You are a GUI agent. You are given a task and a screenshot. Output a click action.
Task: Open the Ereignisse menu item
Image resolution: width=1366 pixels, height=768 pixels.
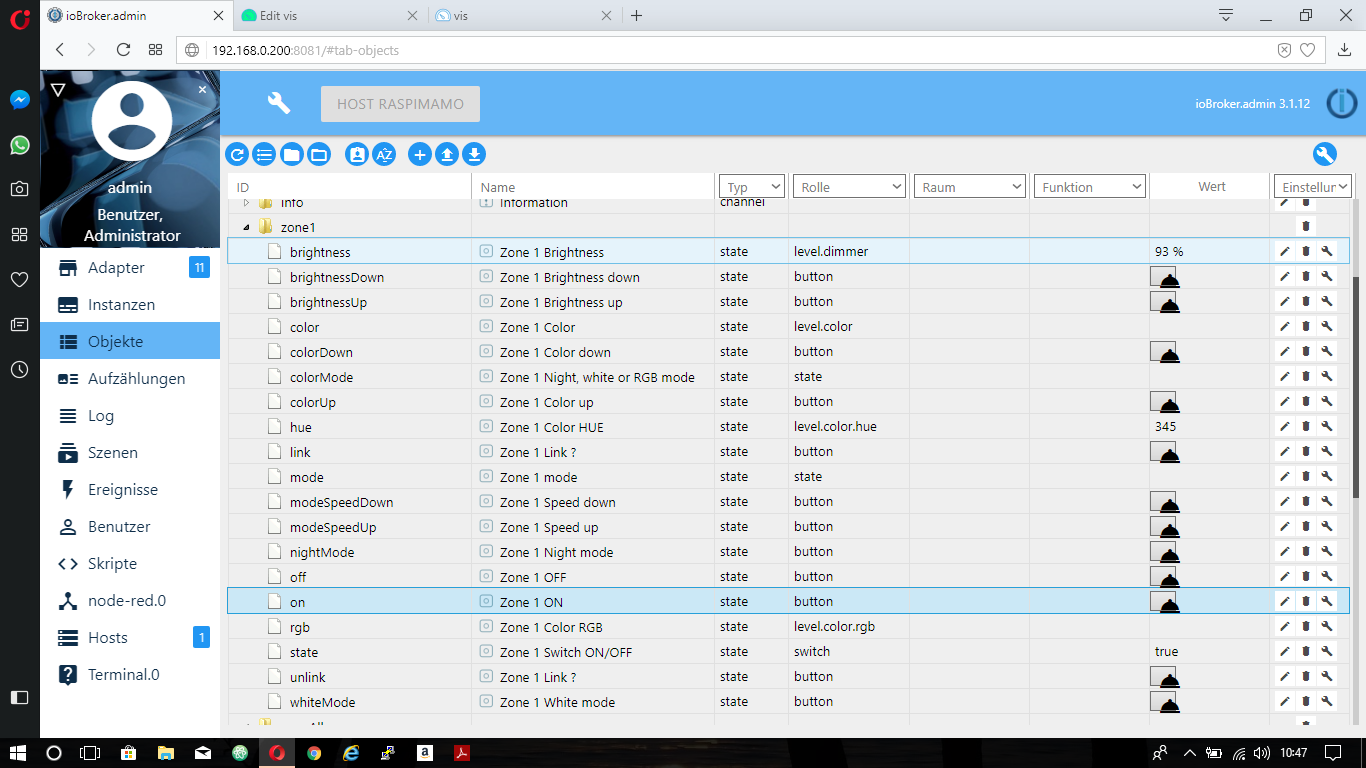tap(130, 490)
